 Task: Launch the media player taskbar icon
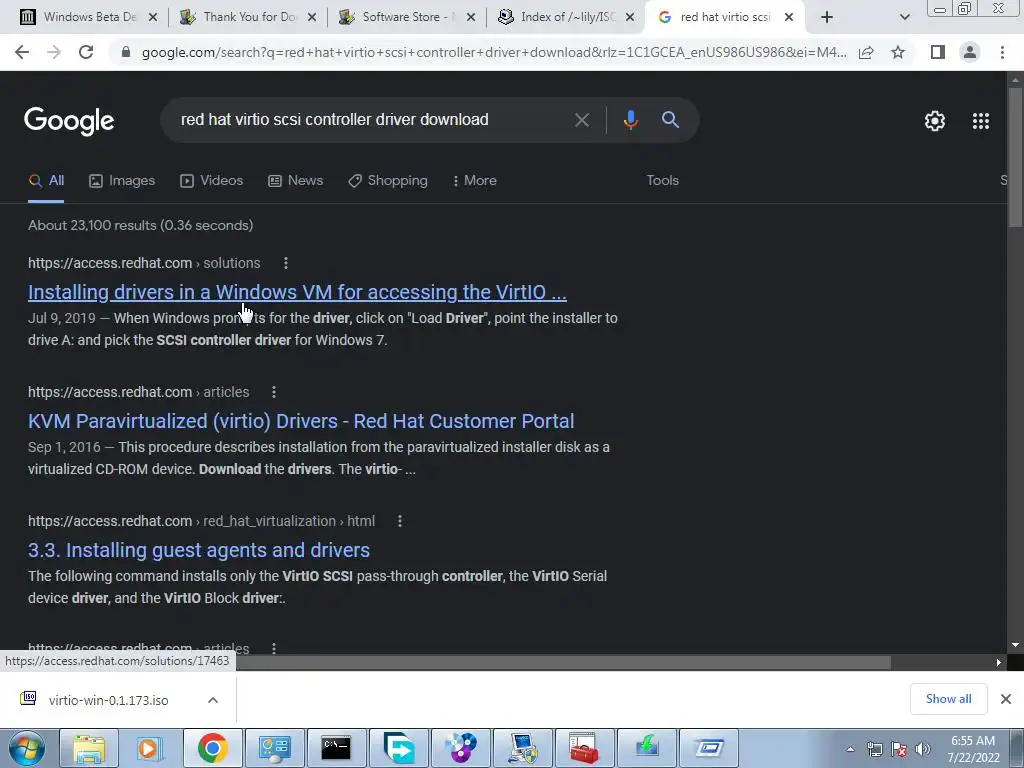click(150, 748)
